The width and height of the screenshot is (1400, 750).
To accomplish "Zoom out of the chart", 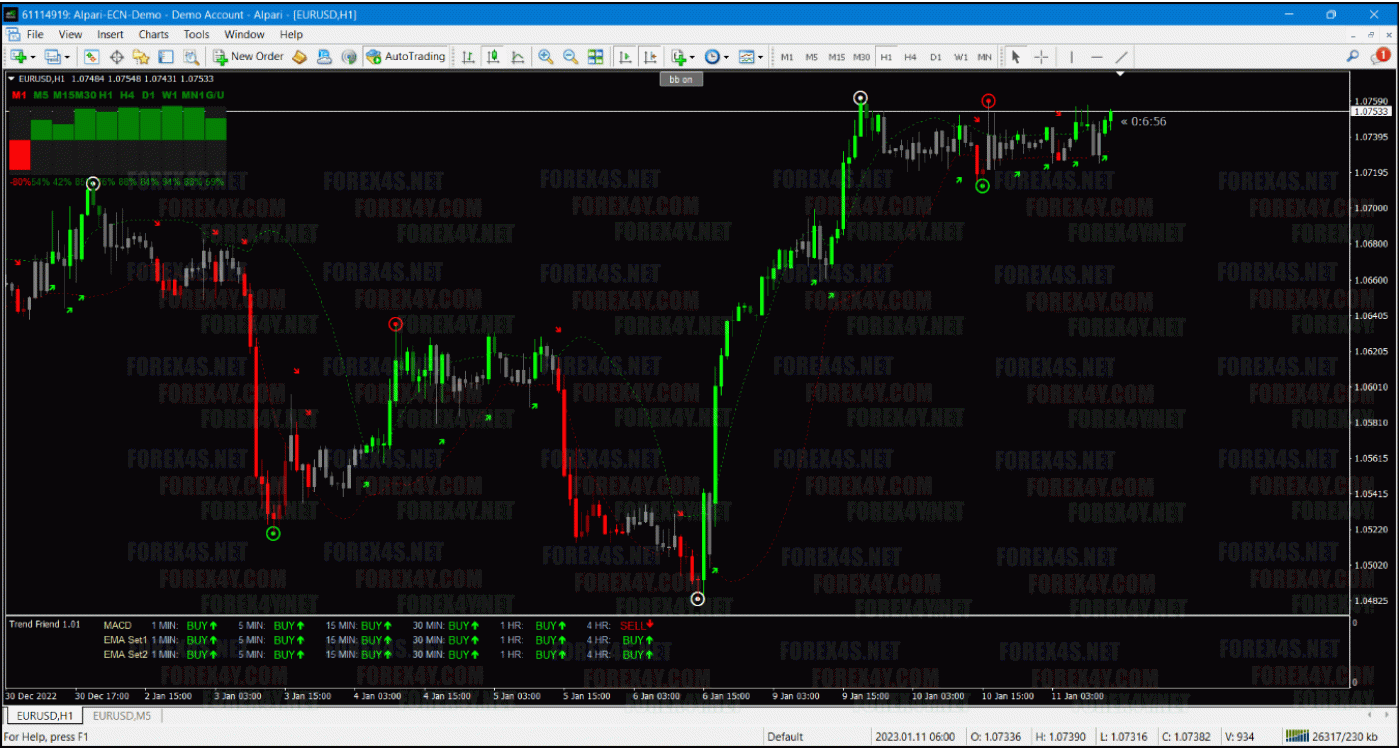I will tap(570, 57).
